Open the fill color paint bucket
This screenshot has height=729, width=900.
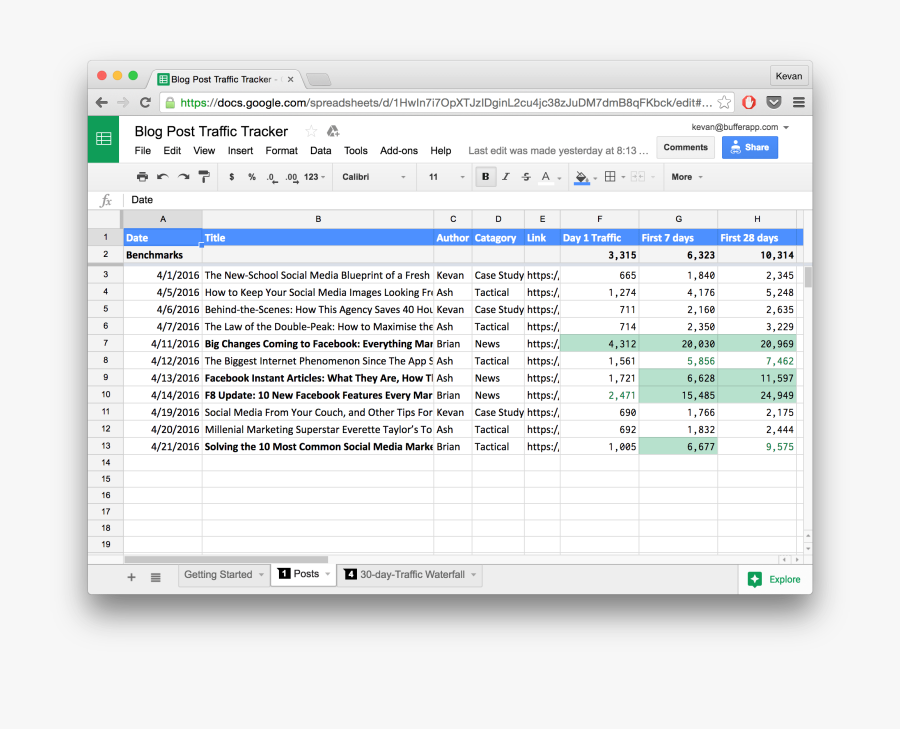[x=582, y=177]
